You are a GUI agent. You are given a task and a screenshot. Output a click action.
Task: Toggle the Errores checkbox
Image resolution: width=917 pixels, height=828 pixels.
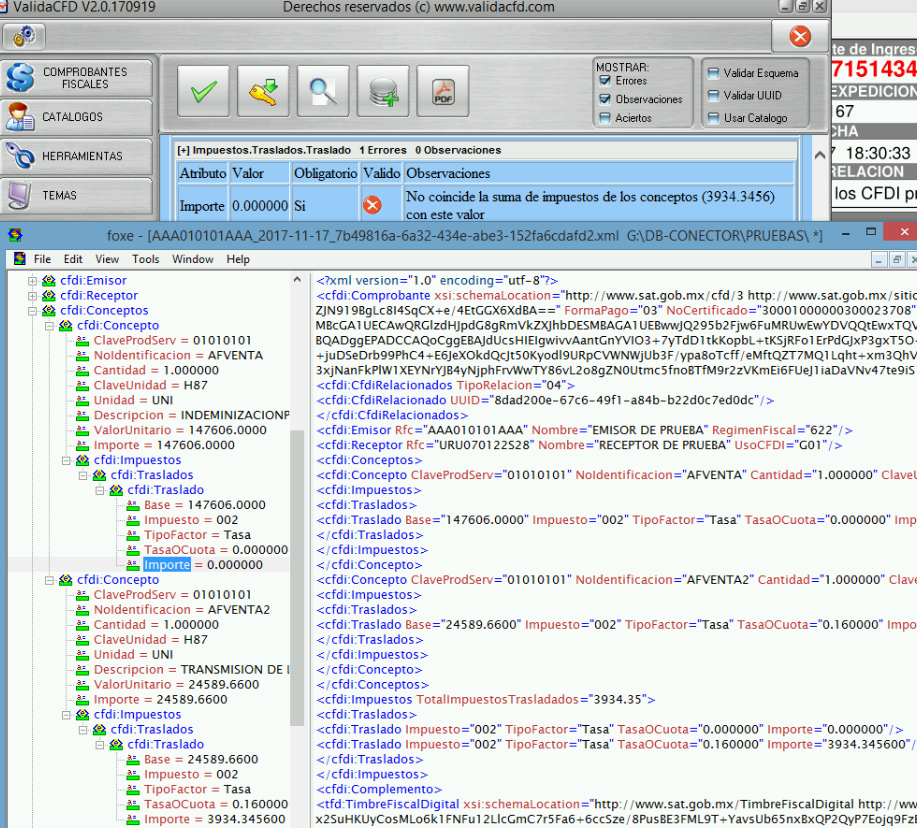pyautogui.click(x=605, y=81)
